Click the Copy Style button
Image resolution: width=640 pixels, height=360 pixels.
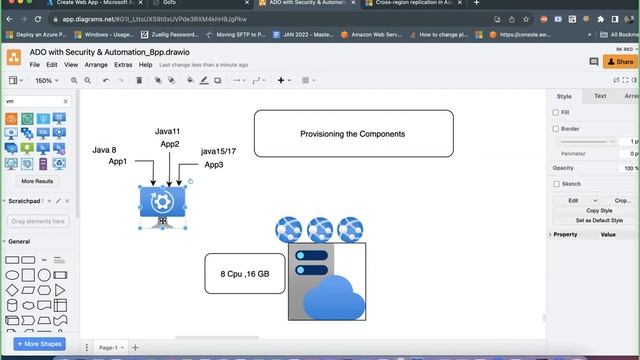click(599, 211)
